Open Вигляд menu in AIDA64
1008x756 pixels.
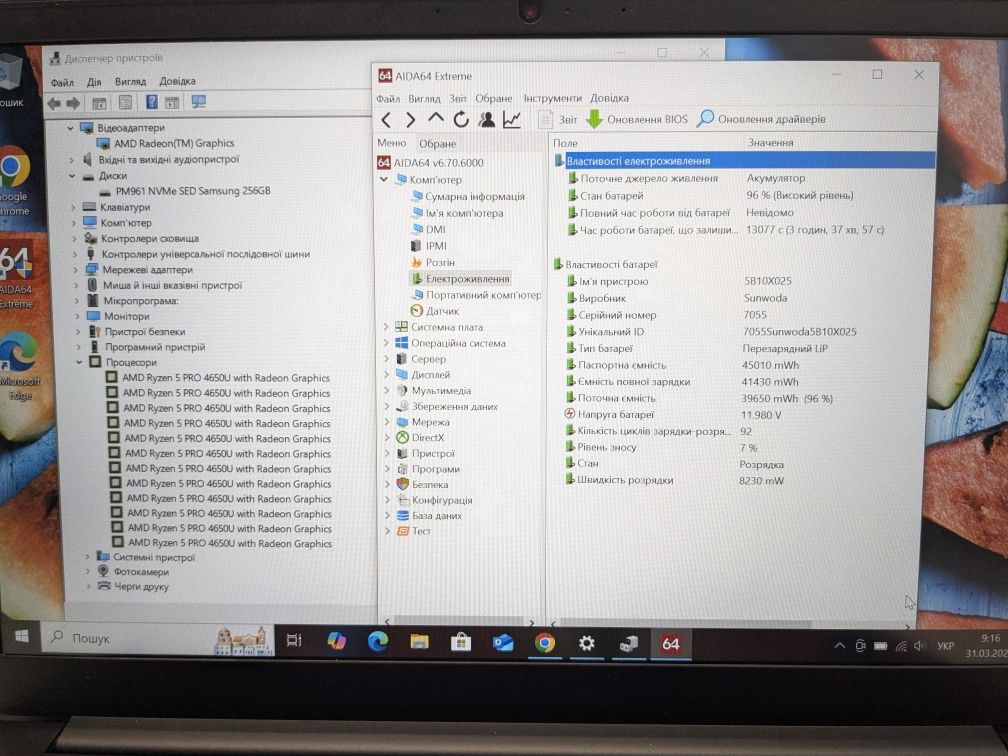[x=424, y=98]
